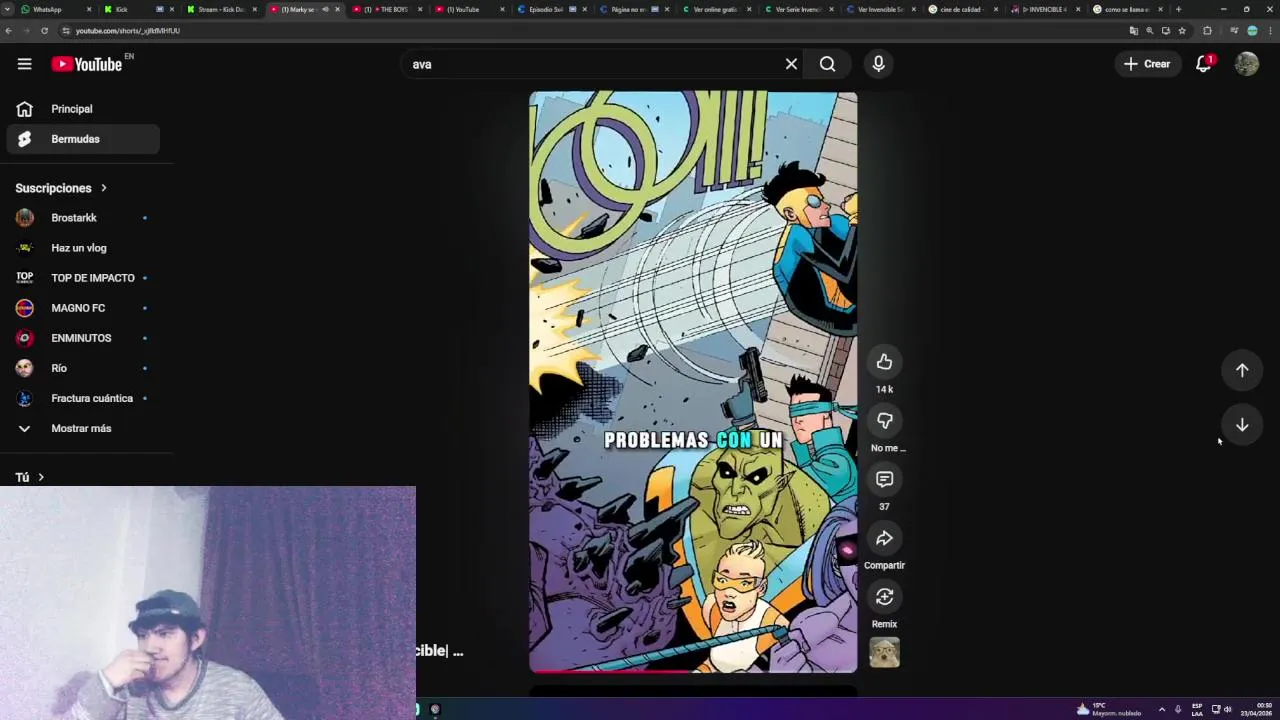This screenshot has width=1280, height=720.
Task: Open the Chrome three-dot menu
Action: click(x=1270, y=31)
